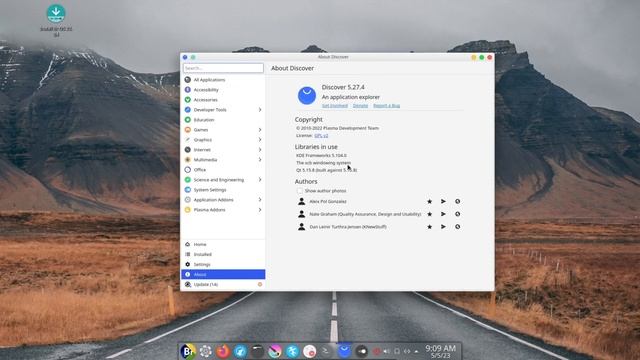Focus the Search field in the sidebar
Screen dimensions: 640x360
point(223,68)
